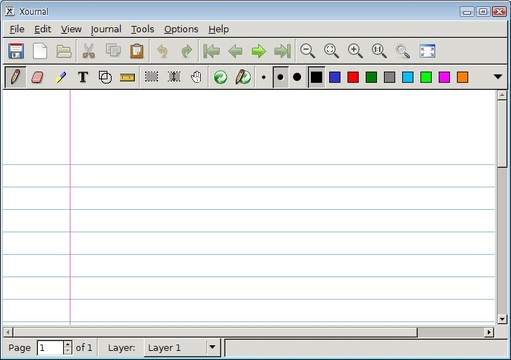This screenshot has width=511, height=360.
Task: Increment the page number spinner
Action: coord(68,344)
